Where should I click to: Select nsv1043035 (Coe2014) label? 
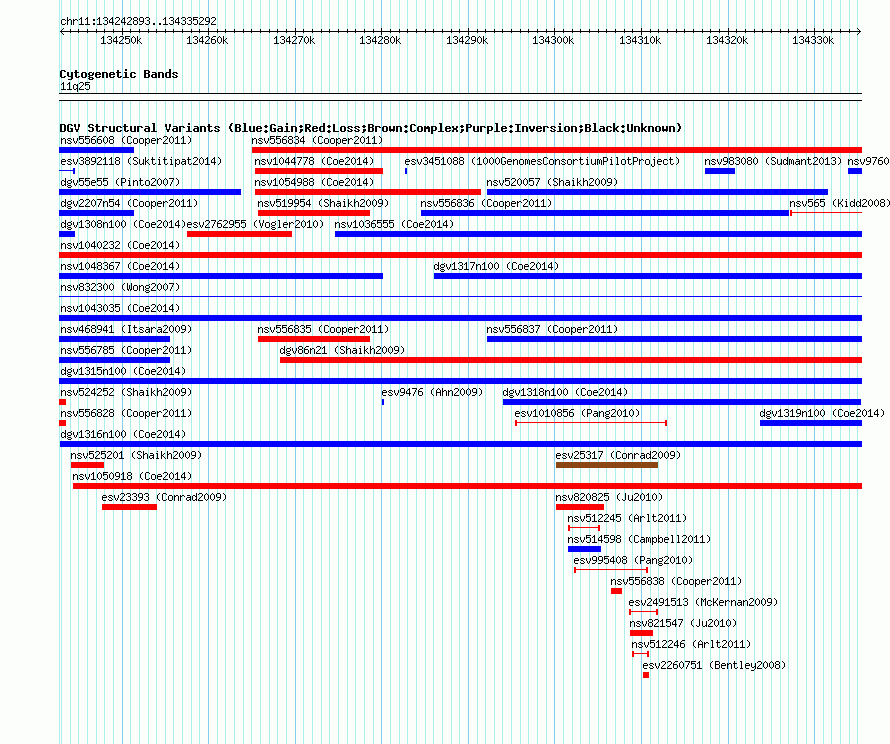[120, 308]
